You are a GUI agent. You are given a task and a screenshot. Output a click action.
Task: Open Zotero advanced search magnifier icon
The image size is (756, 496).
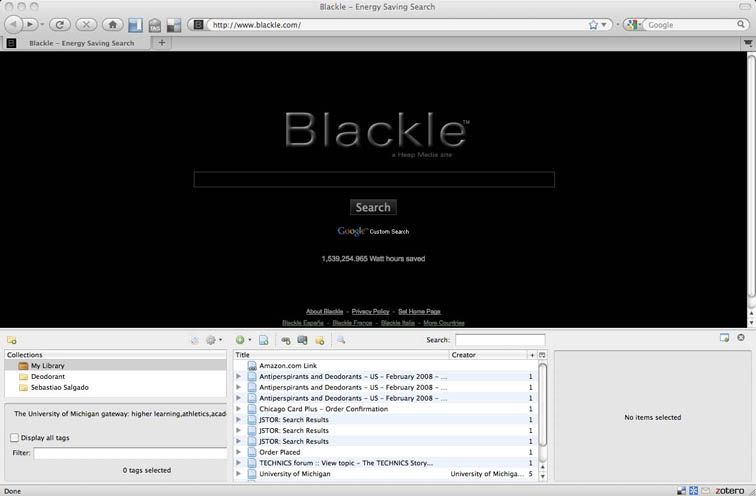pyautogui.click(x=341, y=340)
